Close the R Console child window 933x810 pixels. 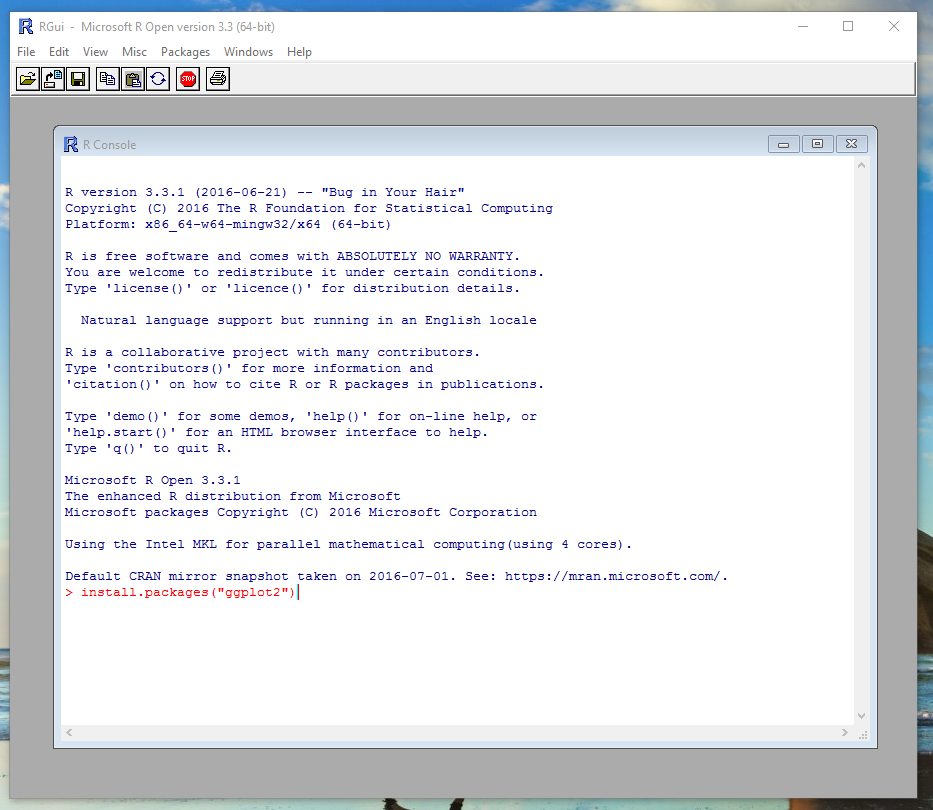(x=851, y=144)
